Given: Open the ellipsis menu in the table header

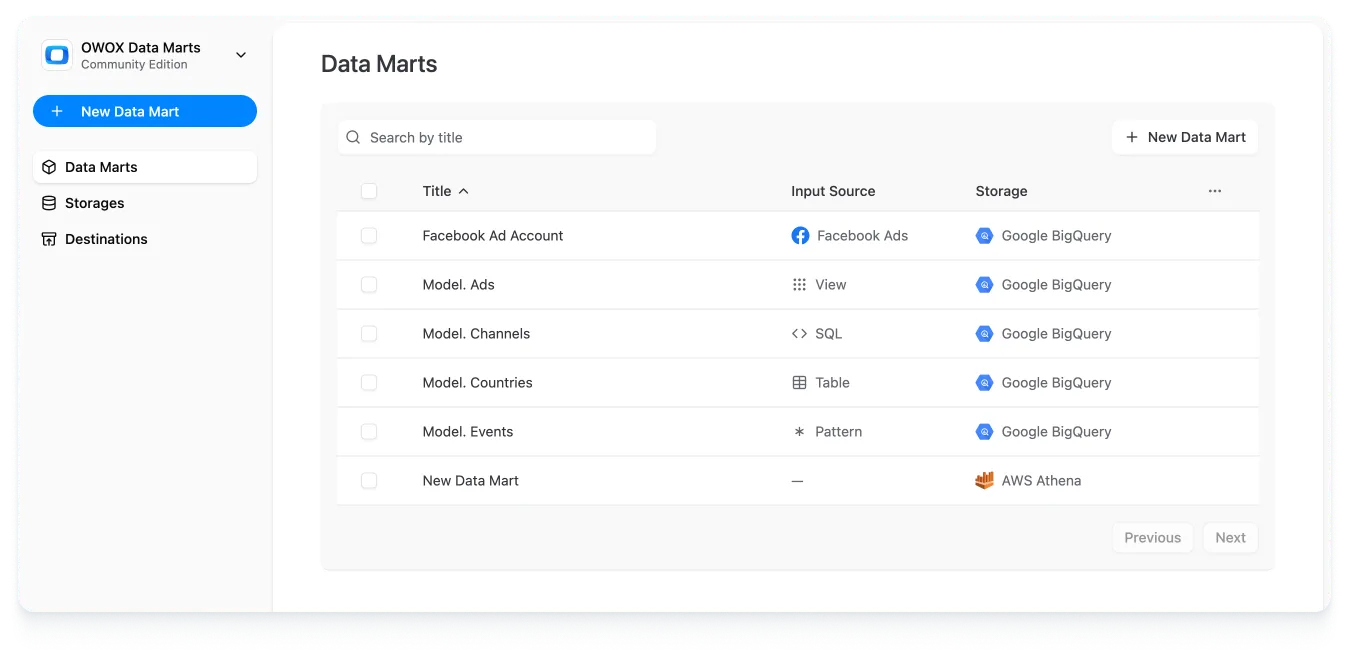Looking at the screenshot, I should click(1214, 190).
